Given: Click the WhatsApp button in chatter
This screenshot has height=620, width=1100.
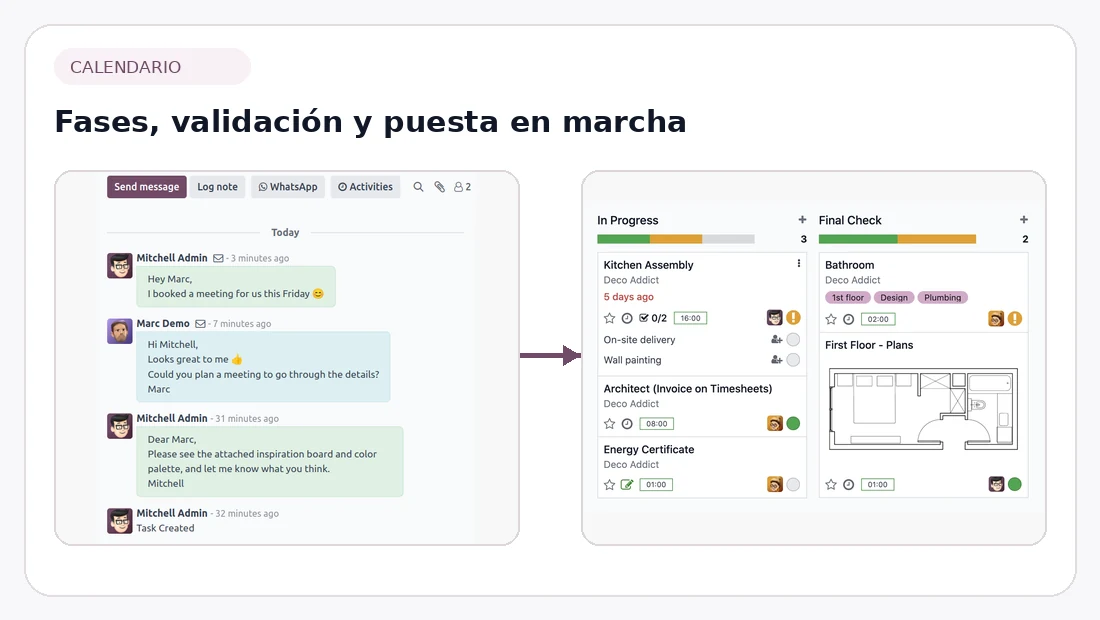Looking at the screenshot, I should [288, 187].
